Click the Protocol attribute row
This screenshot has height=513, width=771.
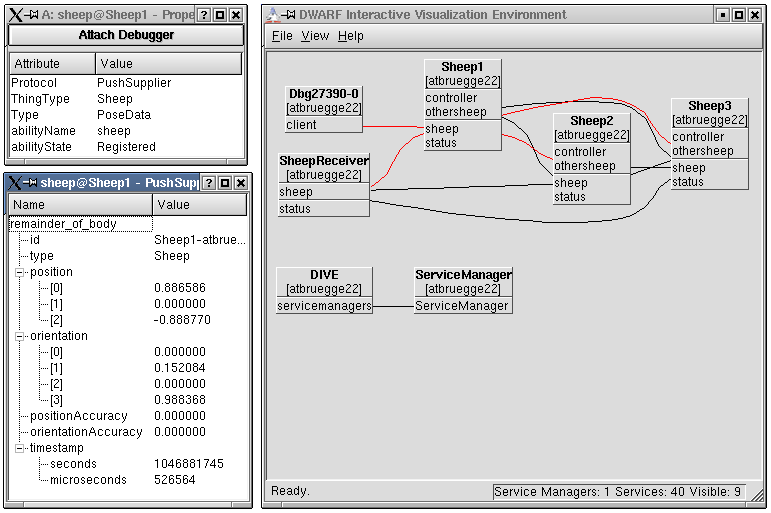click(126, 83)
